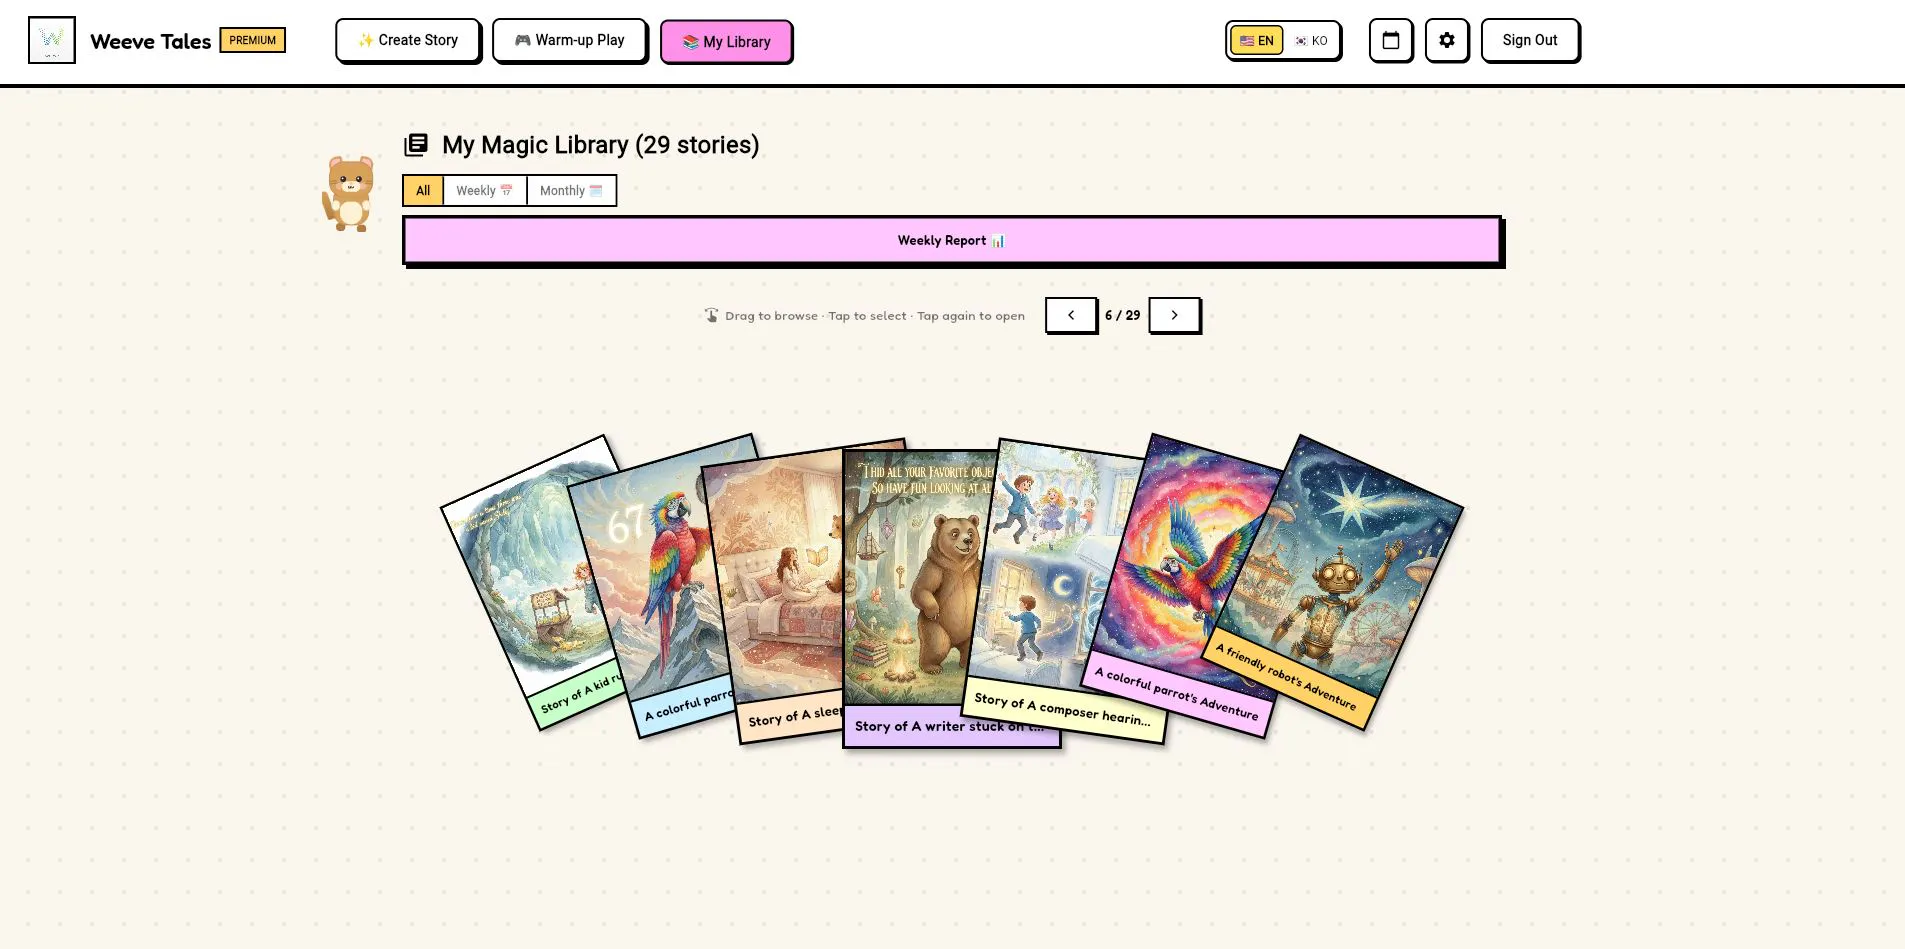Click the Weeve Tales logo icon
Image resolution: width=1905 pixels, height=949 pixels.
coord(52,40)
